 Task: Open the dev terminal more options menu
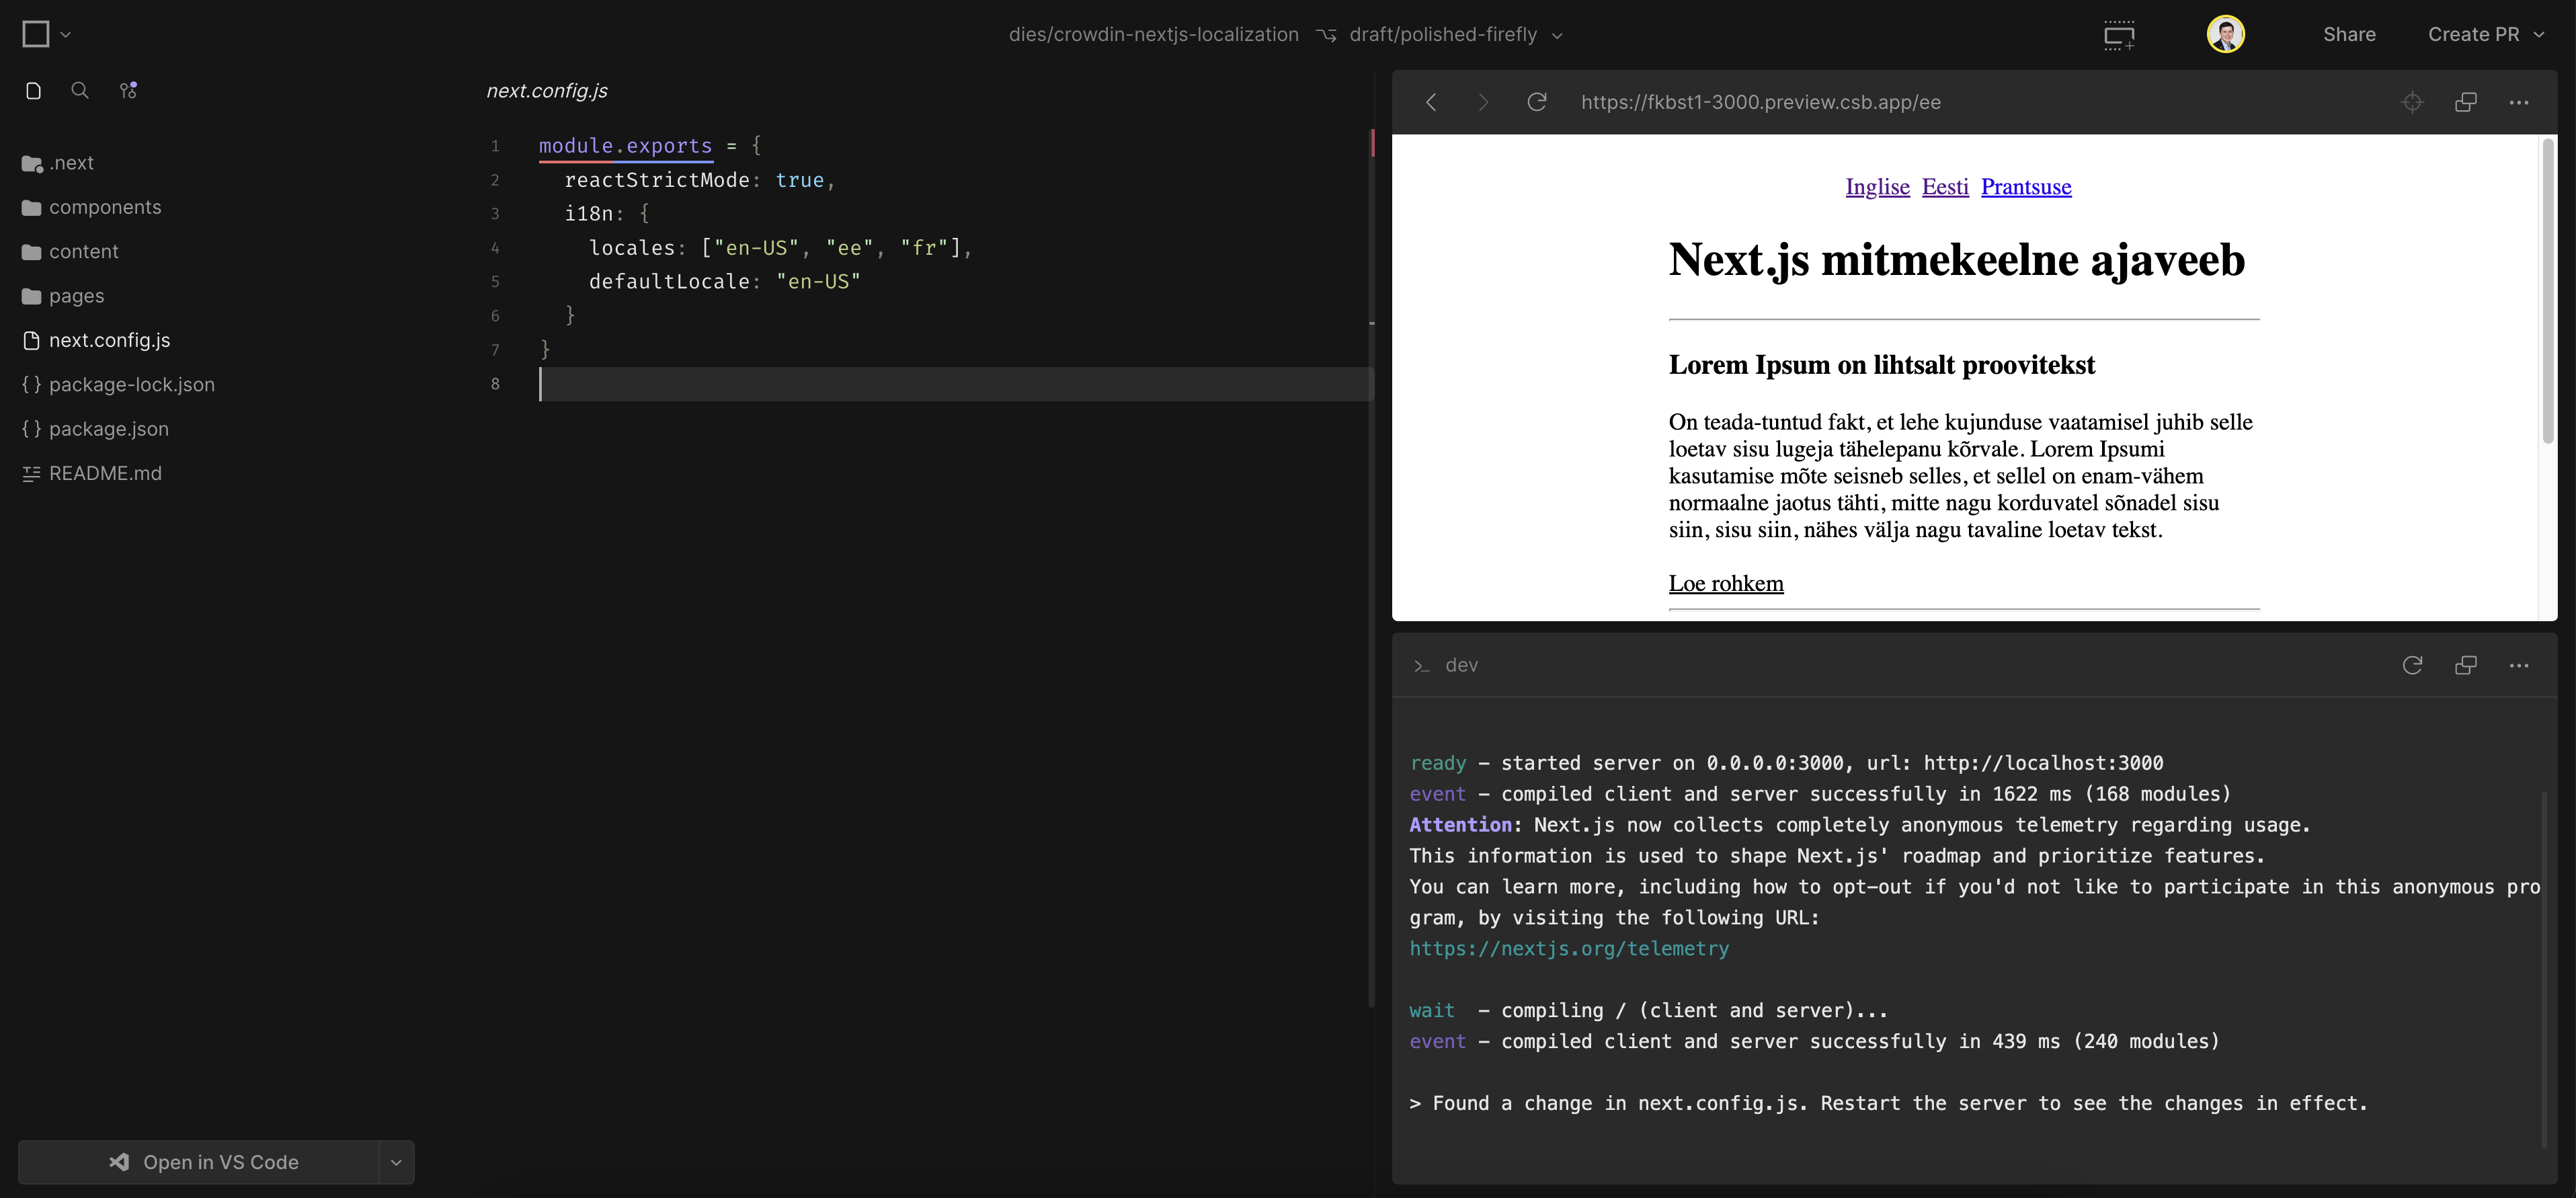(x=2519, y=666)
